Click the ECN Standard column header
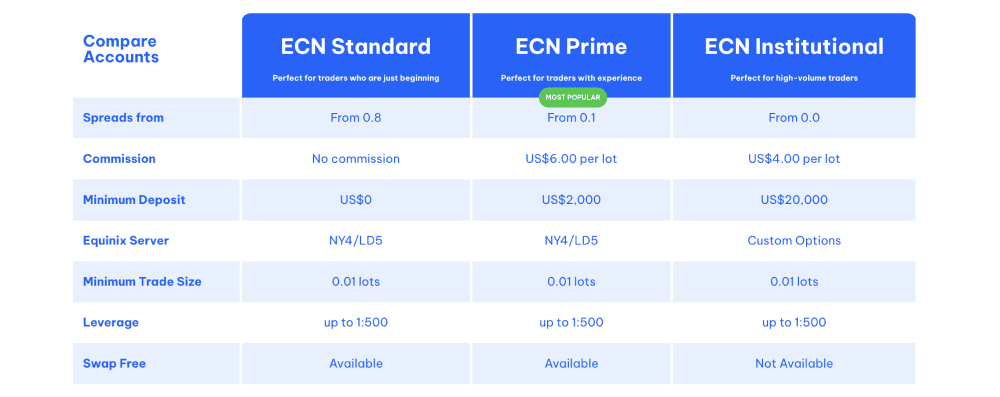 pos(356,56)
